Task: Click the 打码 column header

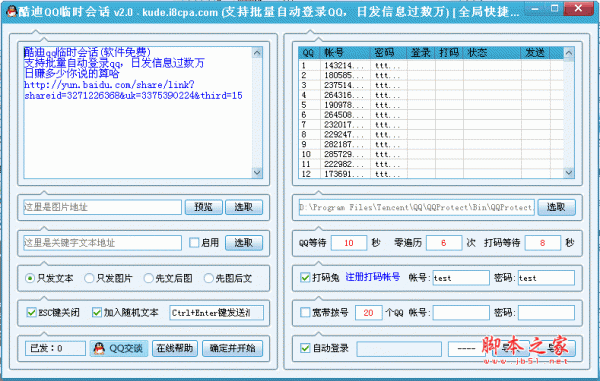Action: pos(449,53)
